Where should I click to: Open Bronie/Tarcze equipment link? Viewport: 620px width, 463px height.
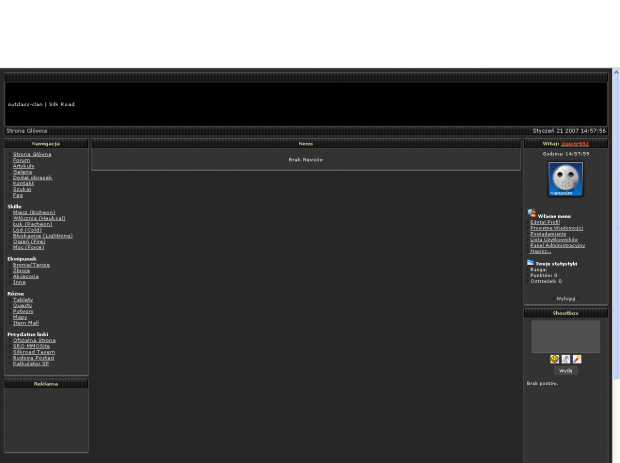31,264
